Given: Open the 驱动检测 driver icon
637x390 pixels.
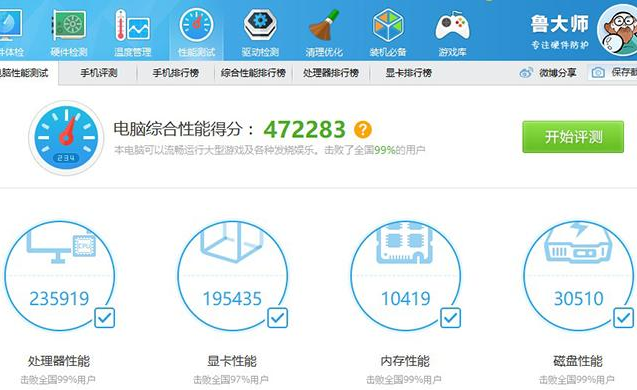Looking at the screenshot, I should [x=260, y=25].
